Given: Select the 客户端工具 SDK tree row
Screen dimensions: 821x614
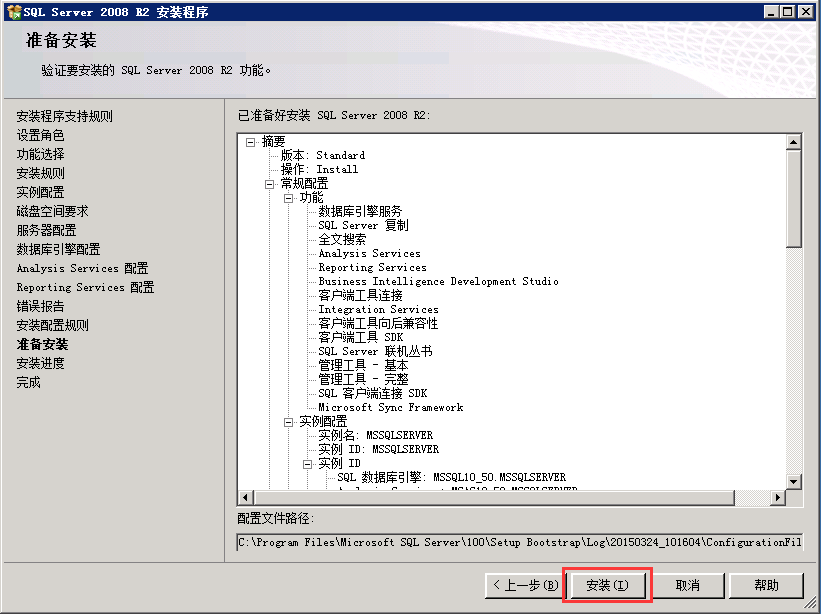Looking at the screenshot, I should [x=361, y=338].
